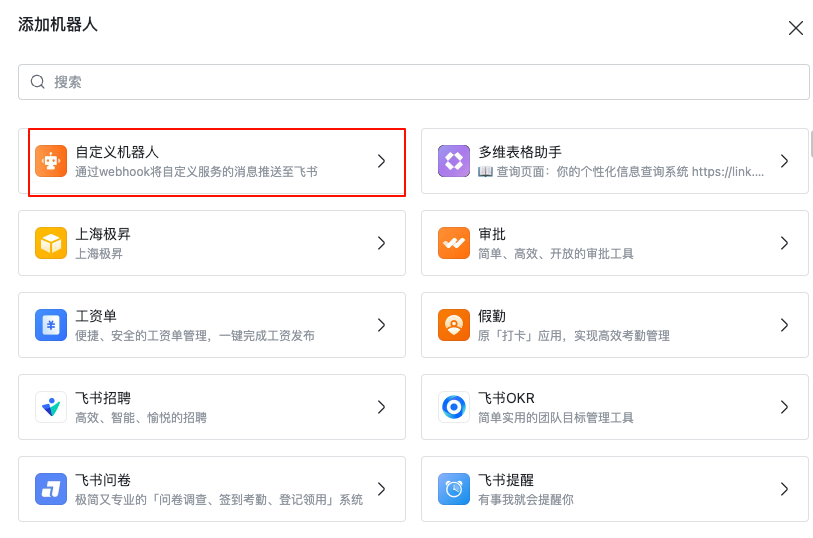Viewport: 813px width, 538px height.
Task: Click the 飞书问卷 survey icon
Action: 51,489
